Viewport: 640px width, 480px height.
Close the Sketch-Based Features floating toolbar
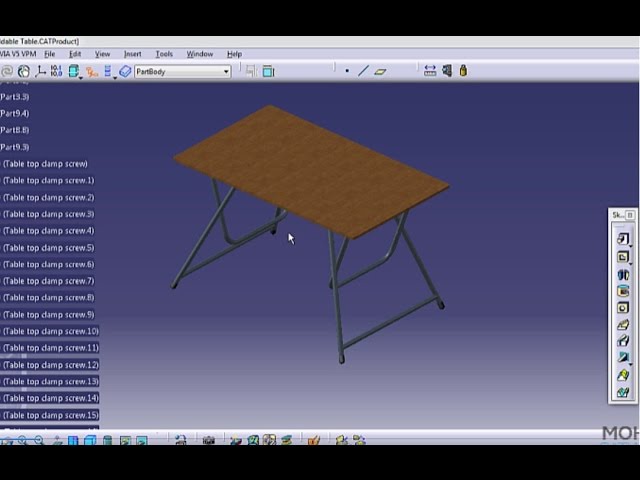[x=630, y=215]
